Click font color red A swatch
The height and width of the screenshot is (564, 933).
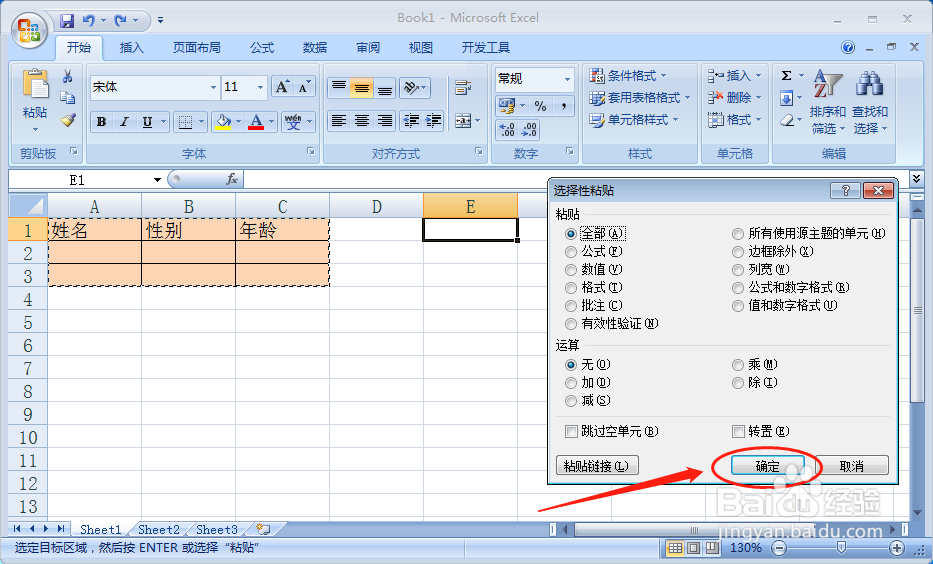256,122
